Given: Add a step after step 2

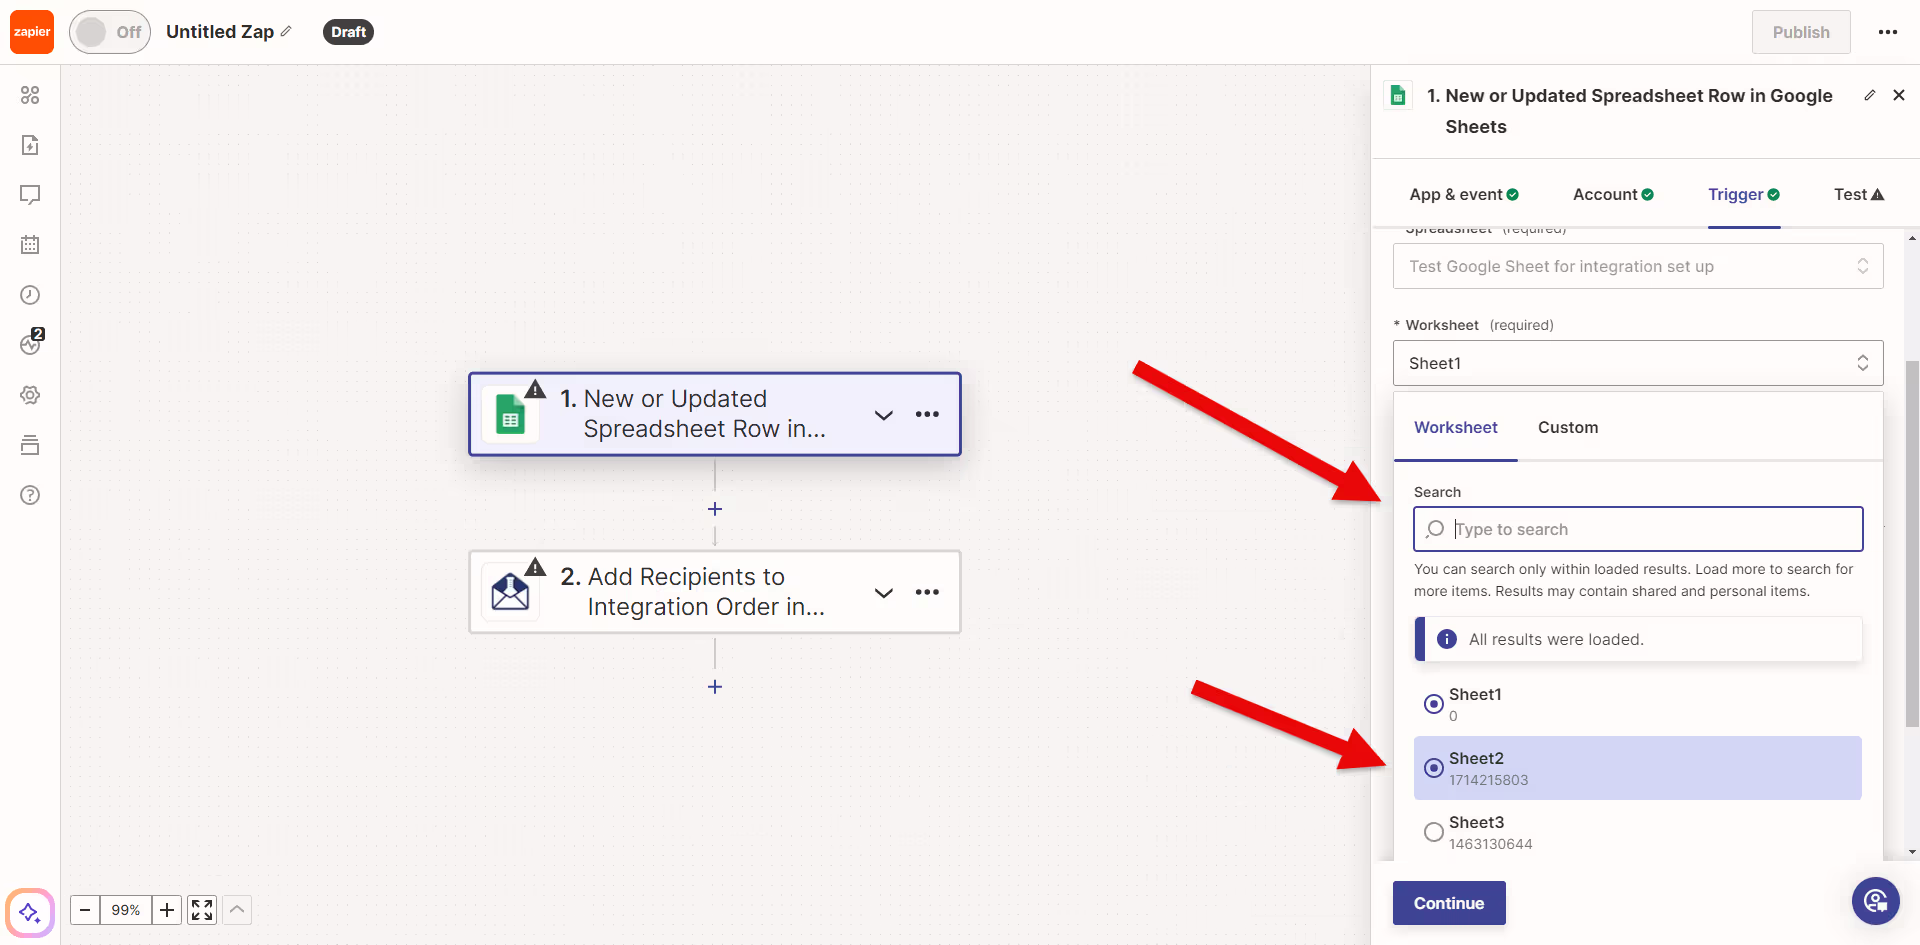Looking at the screenshot, I should (715, 687).
